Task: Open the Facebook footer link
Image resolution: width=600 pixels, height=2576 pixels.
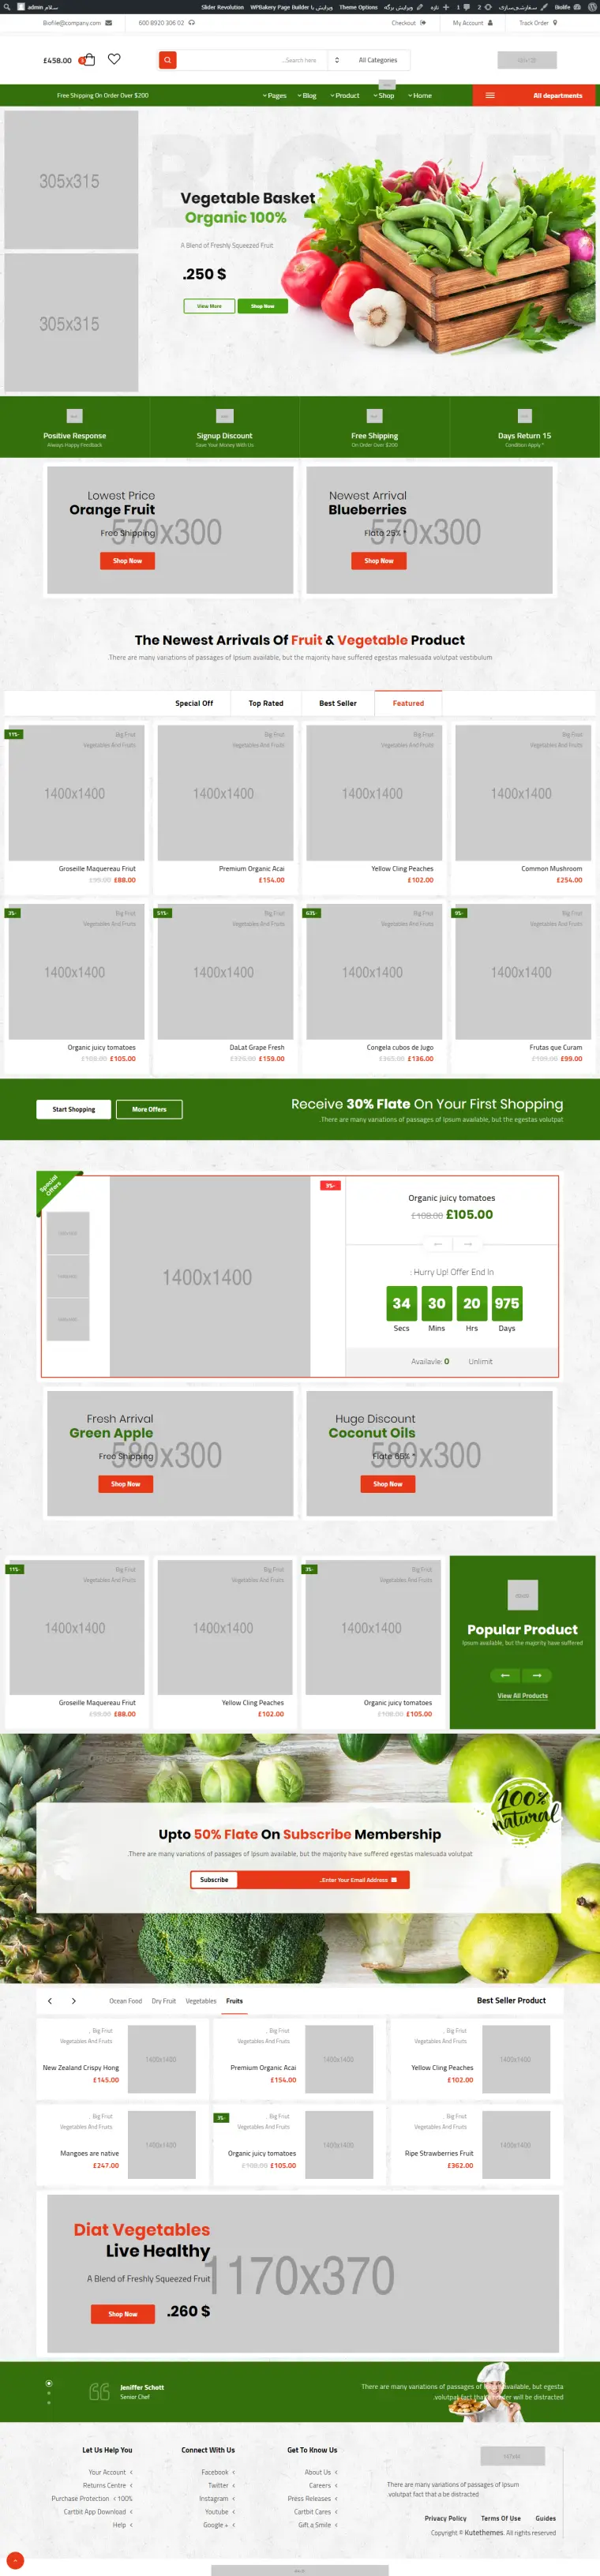Action: pyautogui.click(x=215, y=2472)
